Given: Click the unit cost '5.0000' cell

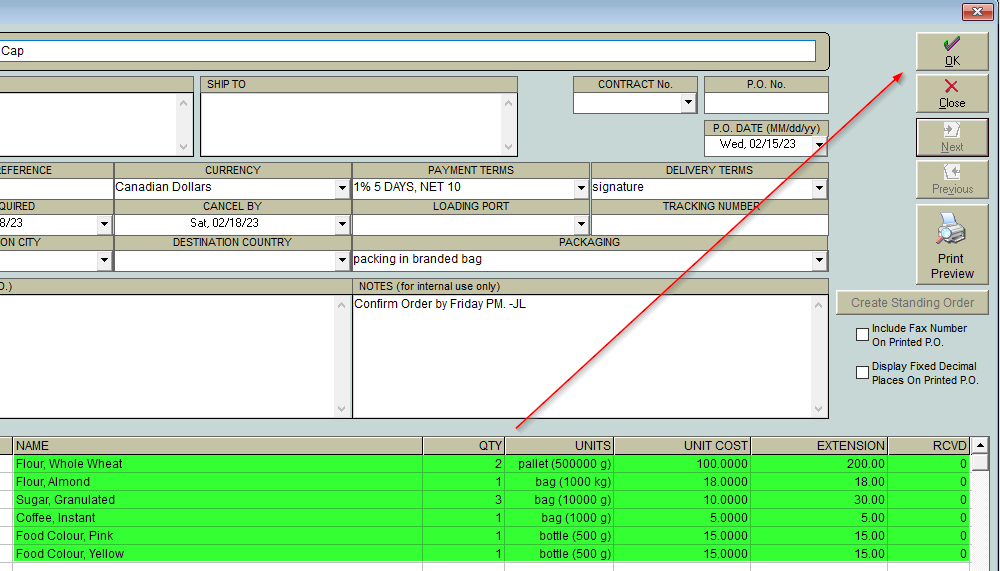Looking at the screenshot, I should (682, 517).
